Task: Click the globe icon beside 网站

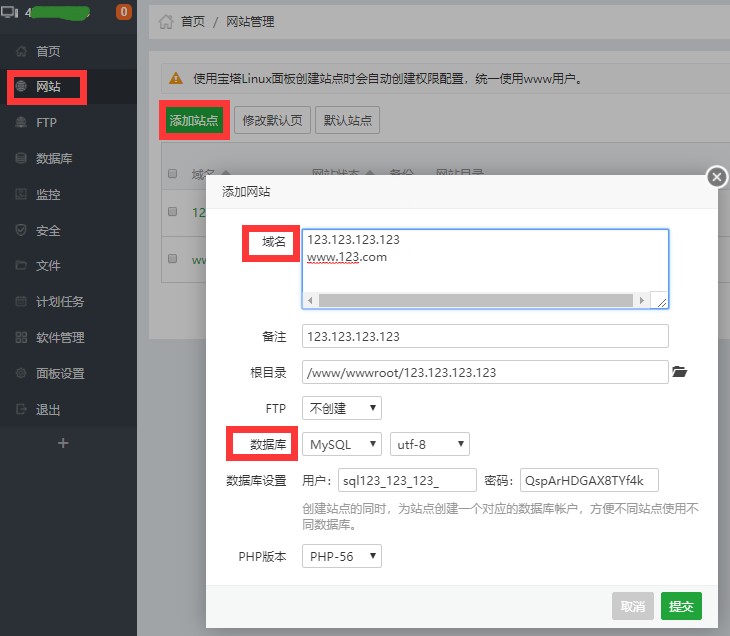Action: tap(21, 86)
